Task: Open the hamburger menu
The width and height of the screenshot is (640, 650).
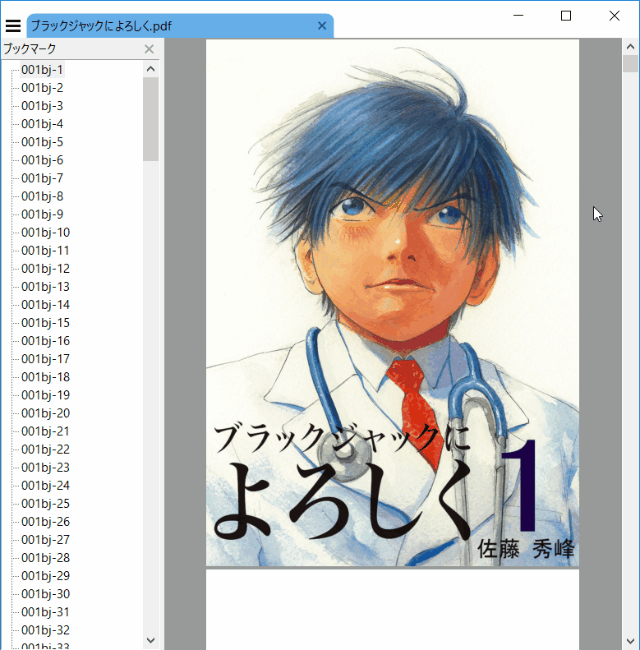Action: 13,26
